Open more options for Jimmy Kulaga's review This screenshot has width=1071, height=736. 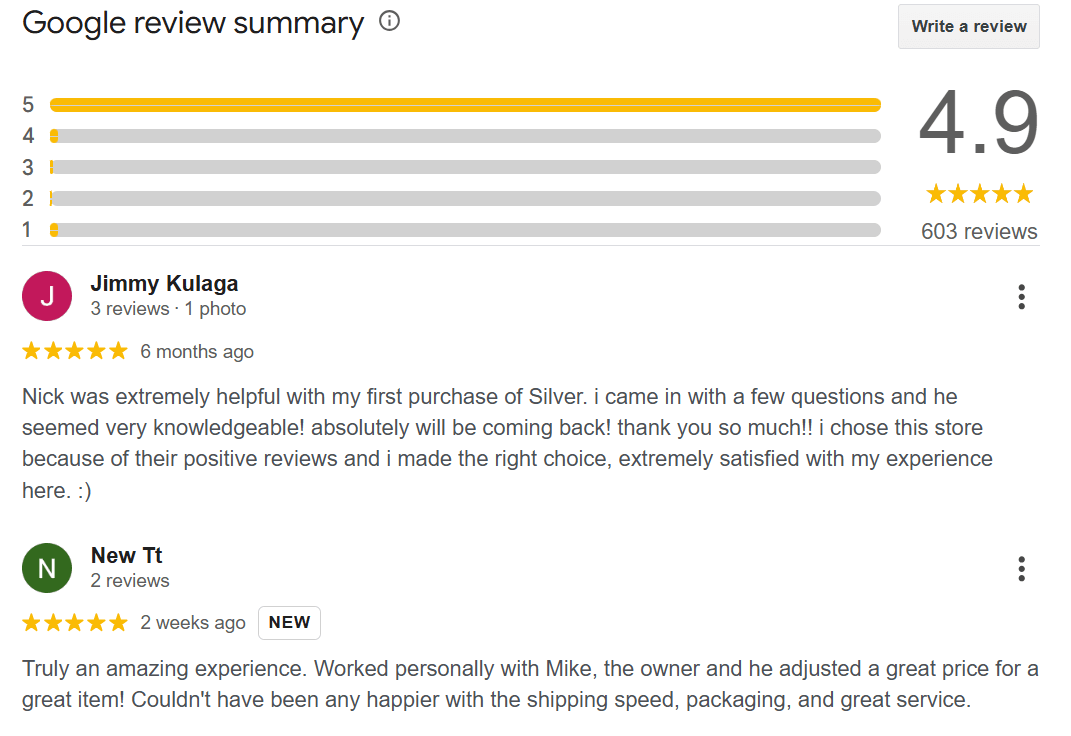(1021, 297)
